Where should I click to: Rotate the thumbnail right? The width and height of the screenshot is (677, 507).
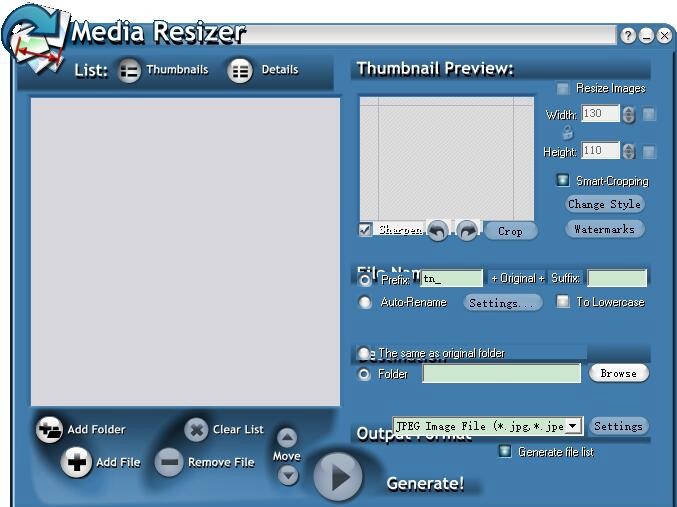pyautogui.click(x=467, y=231)
